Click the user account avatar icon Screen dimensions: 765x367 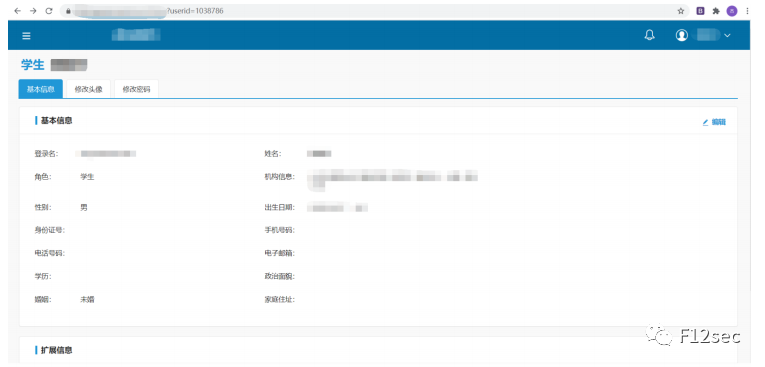[x=682, y=35]
